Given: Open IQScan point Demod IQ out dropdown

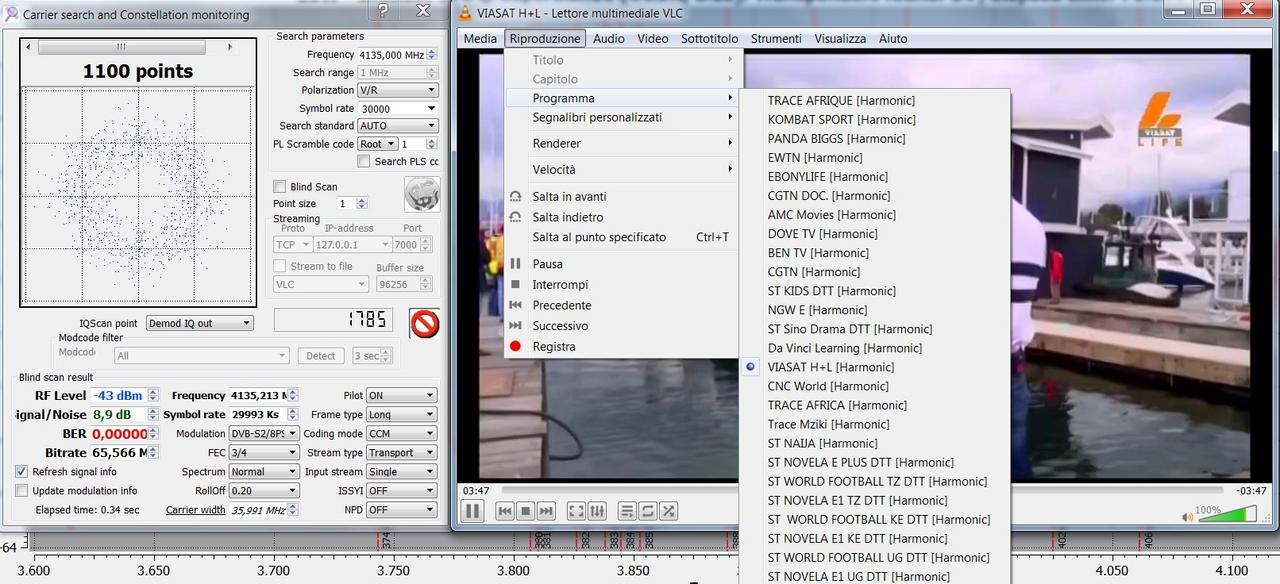Looking at the screenshot, I should (199, 323).
